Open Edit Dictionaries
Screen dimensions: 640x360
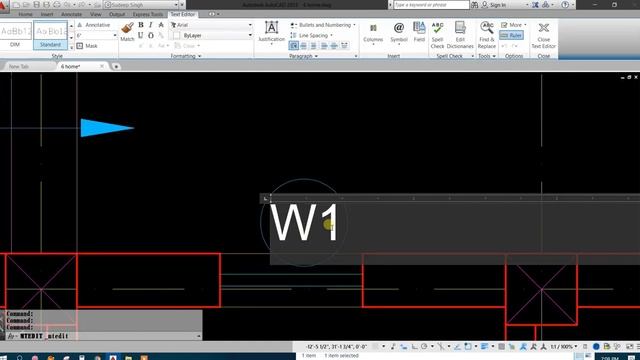(460, 35)
